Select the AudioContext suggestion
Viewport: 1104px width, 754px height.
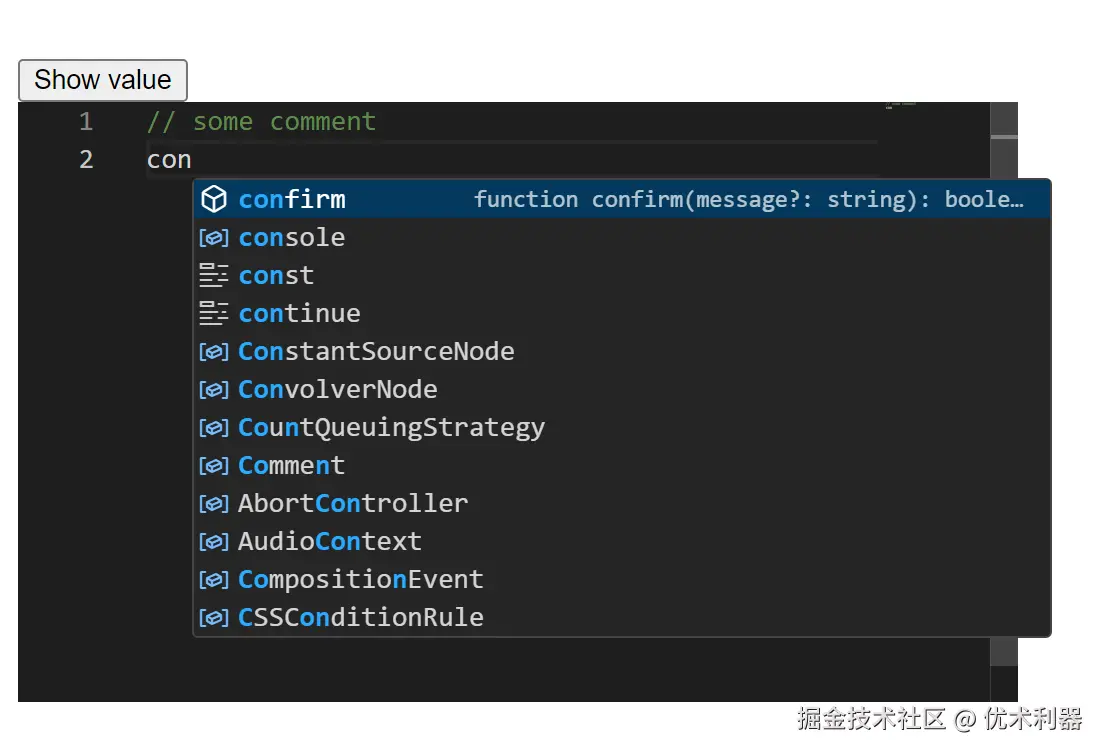(x=330, y=542)
